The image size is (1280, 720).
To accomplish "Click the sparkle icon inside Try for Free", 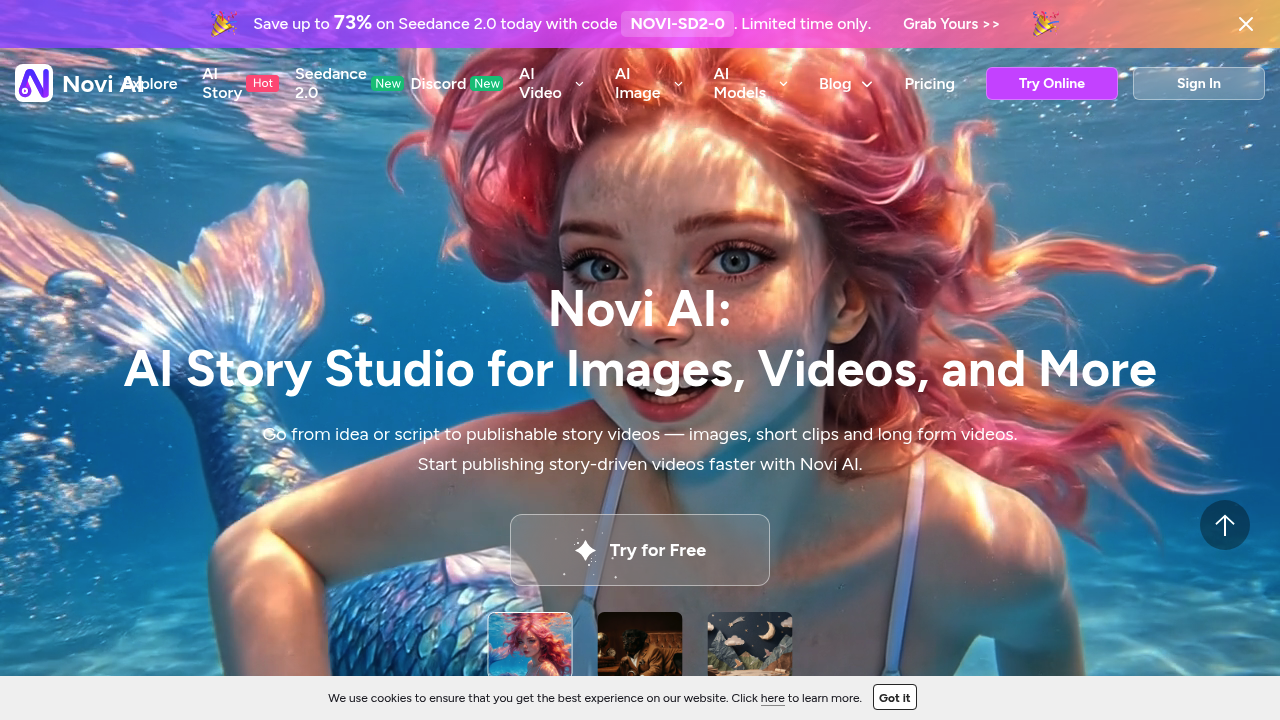I will 585,550.
